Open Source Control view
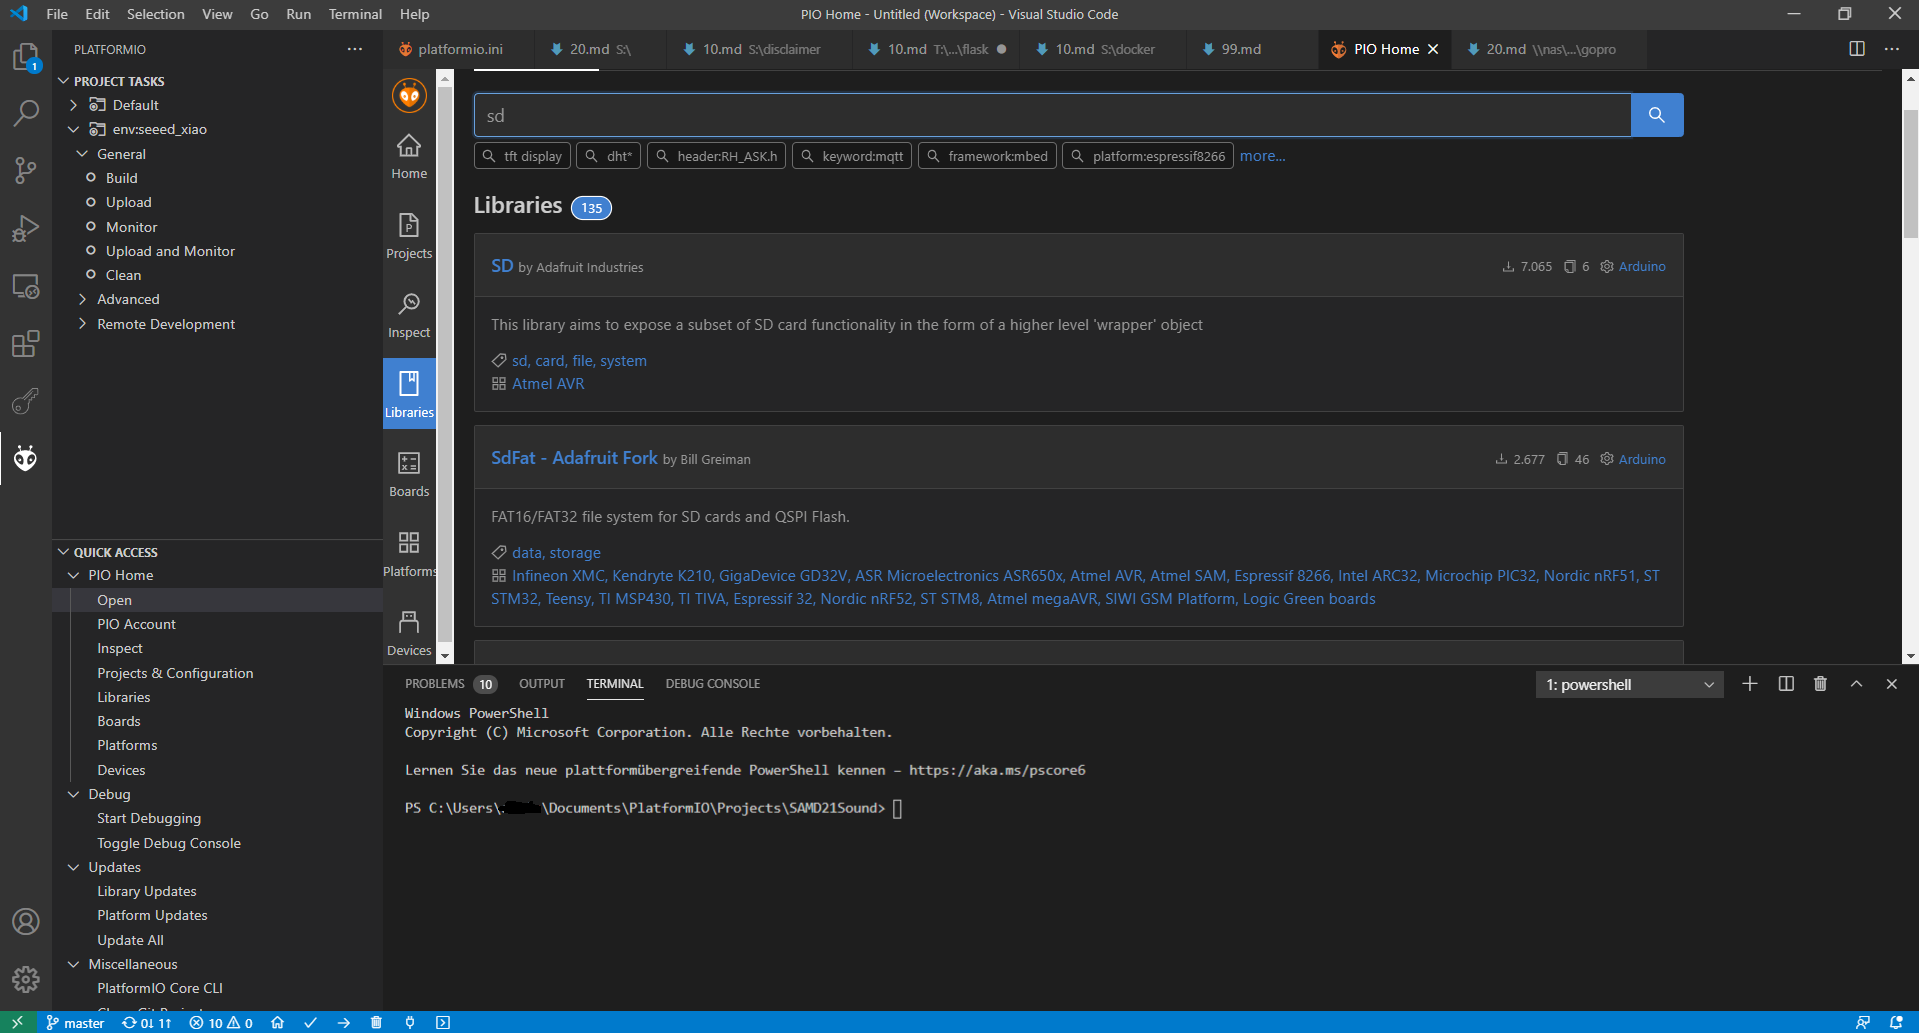 coord(26,170)
